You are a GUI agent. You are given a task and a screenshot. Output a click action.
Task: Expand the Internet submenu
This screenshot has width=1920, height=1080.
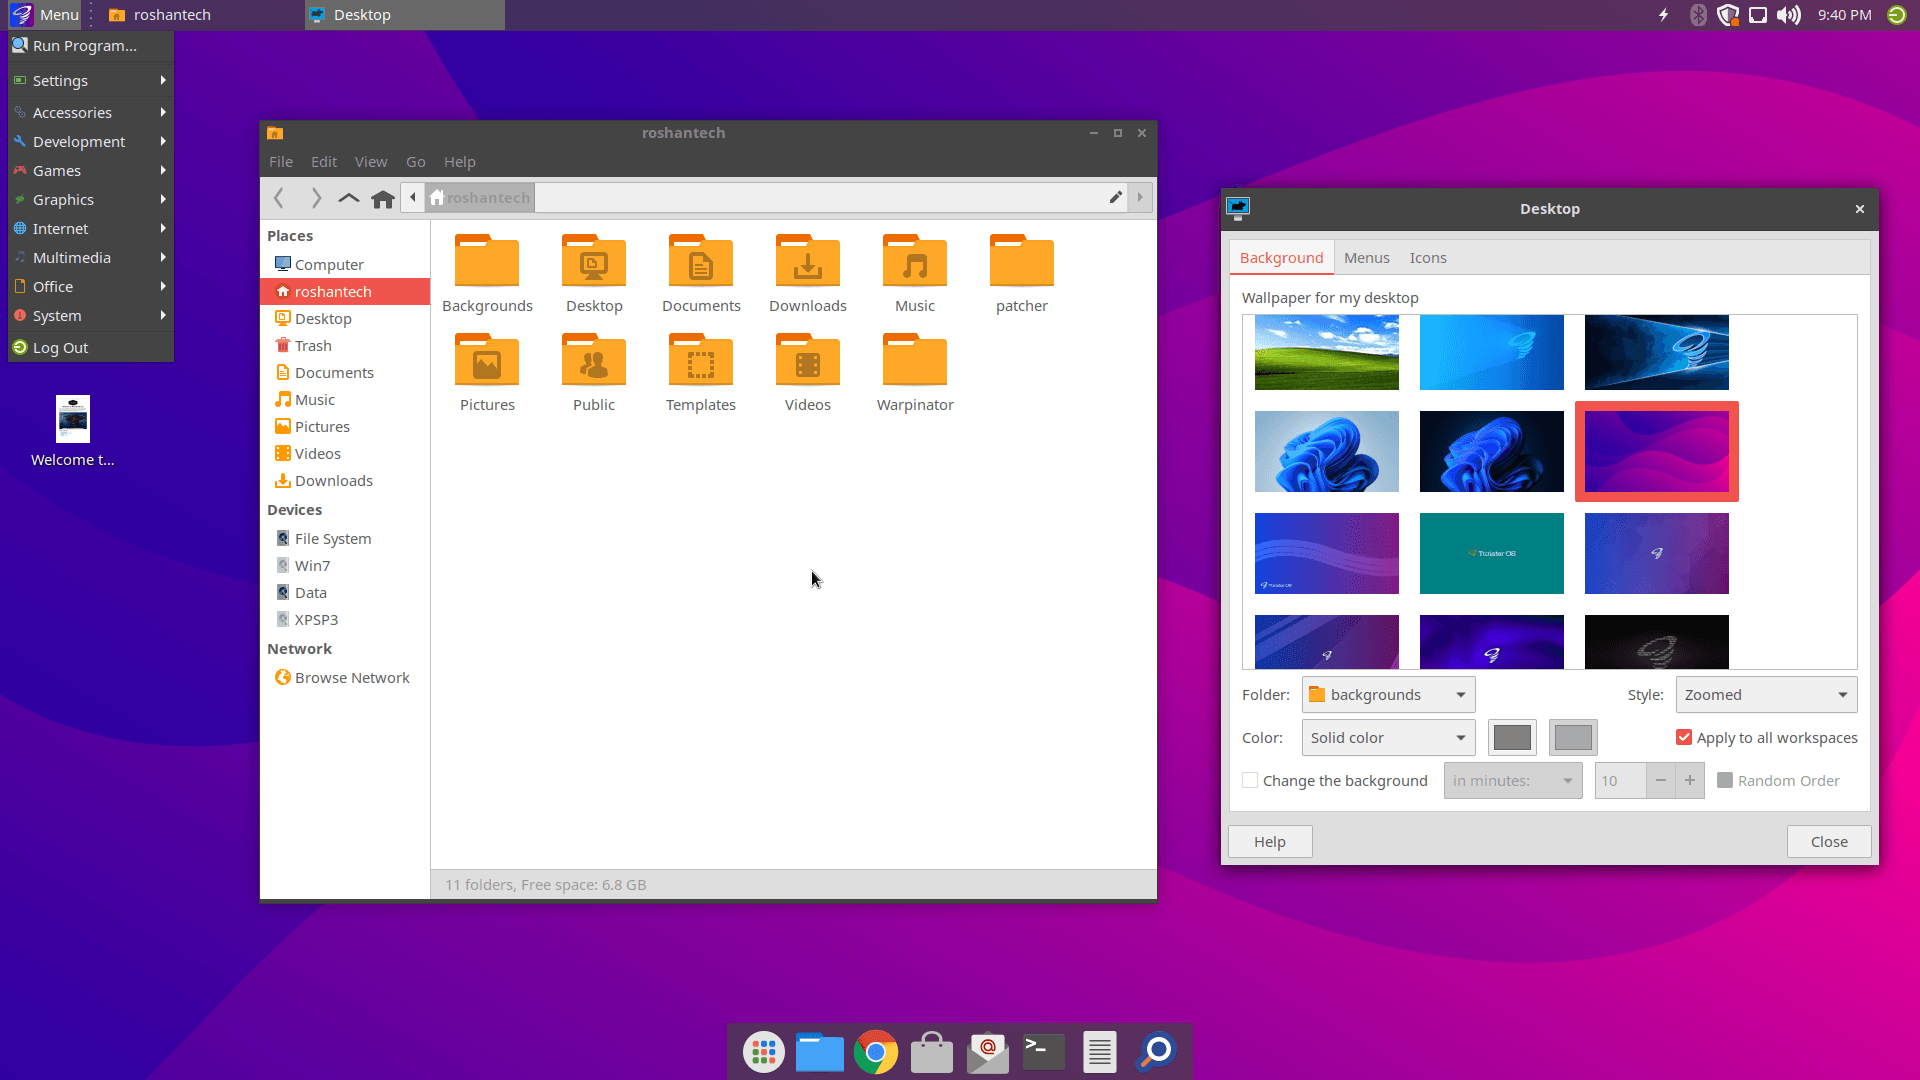pyautogui.click(x=91, y=228)
